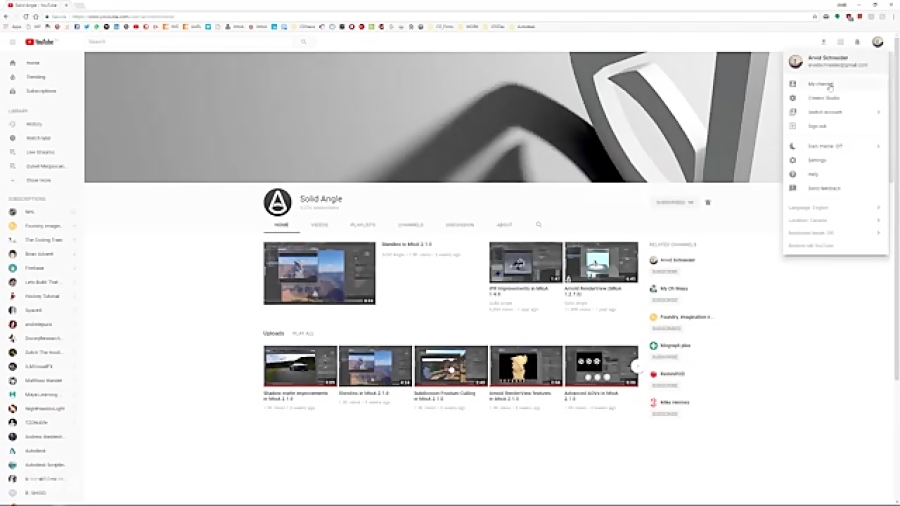This screenshot has height=506, width=900.
Task: Click the Solid Angle channel avatar
Action: pos(277,202)
